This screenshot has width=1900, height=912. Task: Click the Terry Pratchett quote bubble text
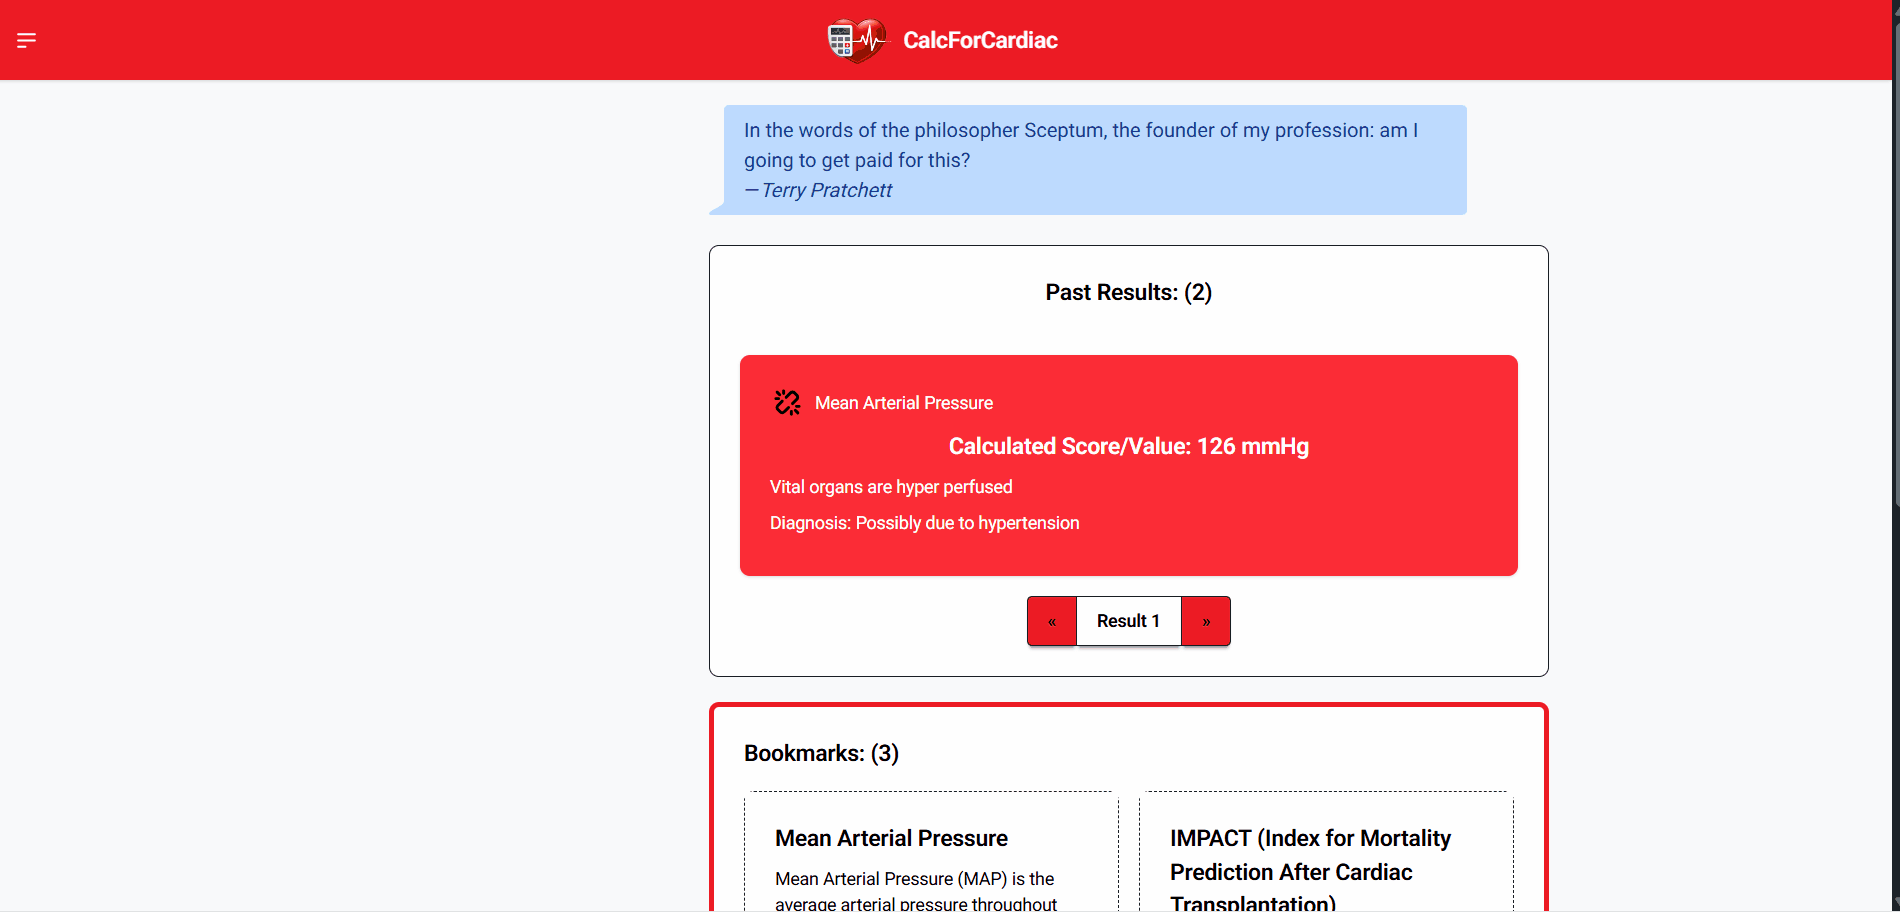(1080, 145)
